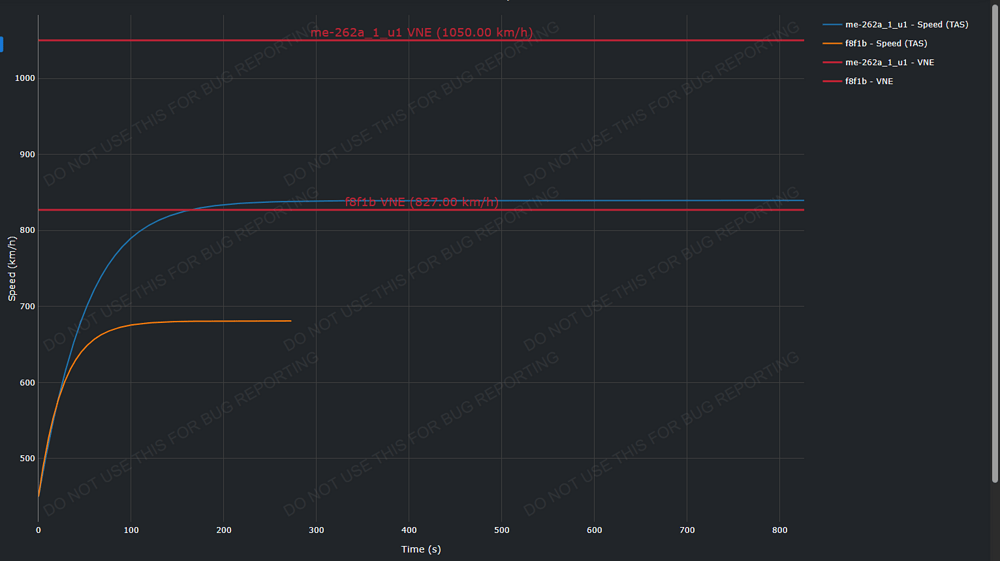This screenshot has width=1000, height=561.
Task: Click the red legend line beside me-262a_1_u1 VNE
Action: click(x=832, y=62)
